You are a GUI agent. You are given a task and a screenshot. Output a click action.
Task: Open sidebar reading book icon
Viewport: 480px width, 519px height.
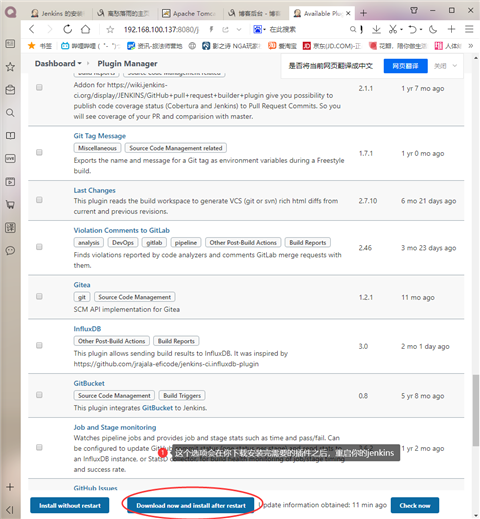click(10, 136)
